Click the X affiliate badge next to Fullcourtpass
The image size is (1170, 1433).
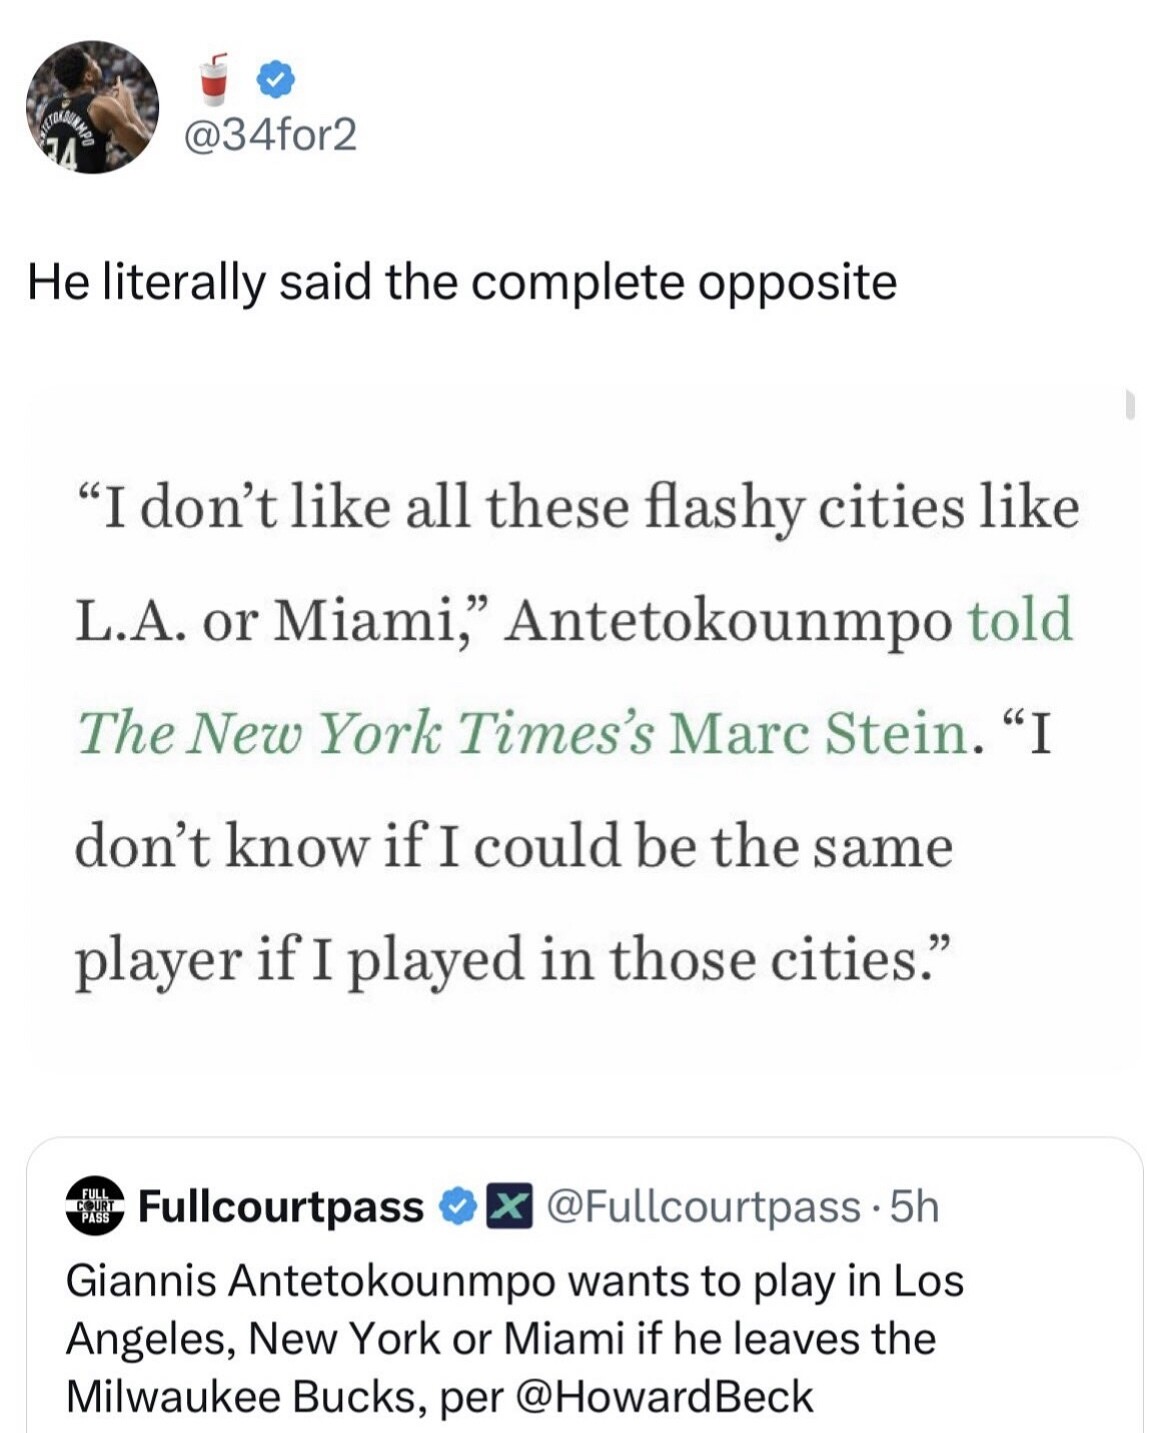click(509, 1207)
